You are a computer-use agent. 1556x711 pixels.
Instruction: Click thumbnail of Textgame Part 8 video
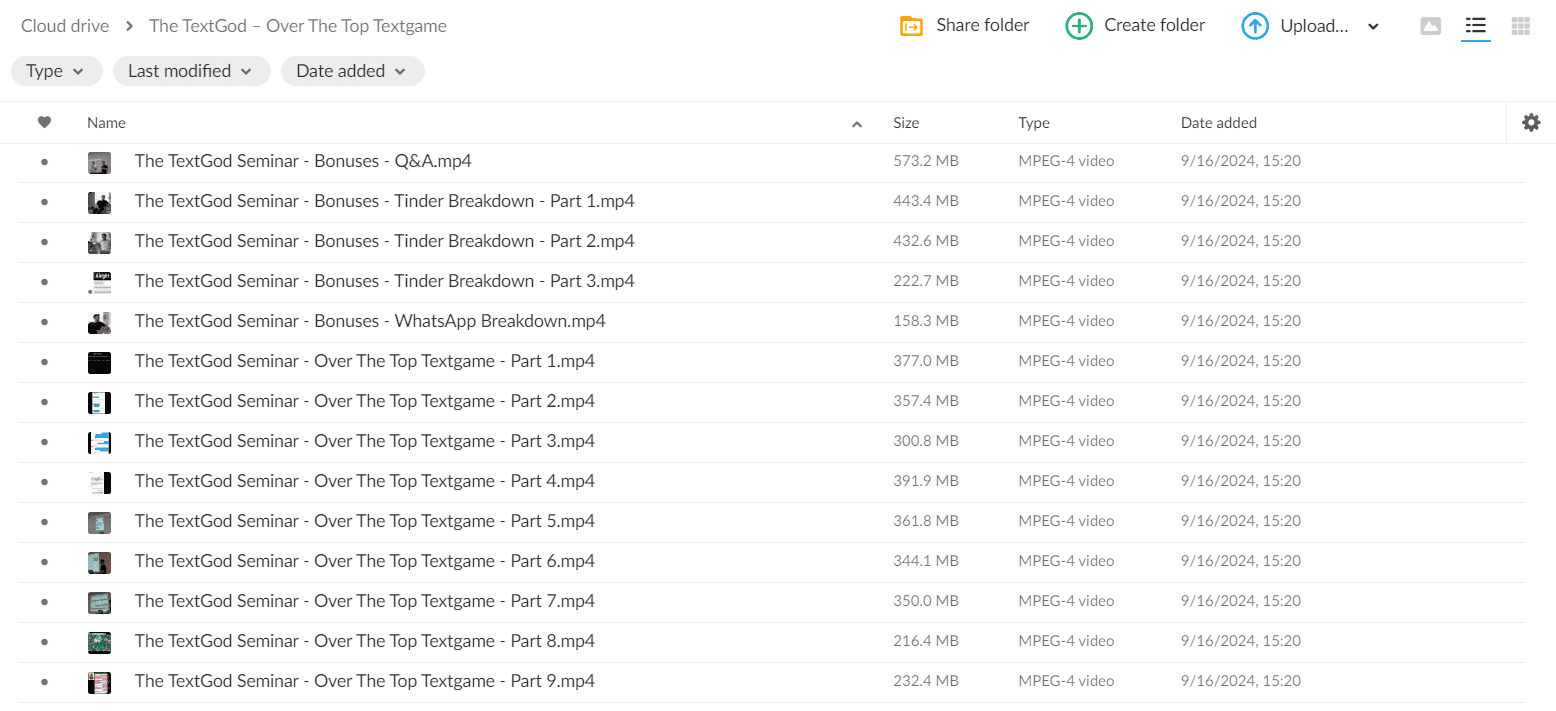[99, 642]
